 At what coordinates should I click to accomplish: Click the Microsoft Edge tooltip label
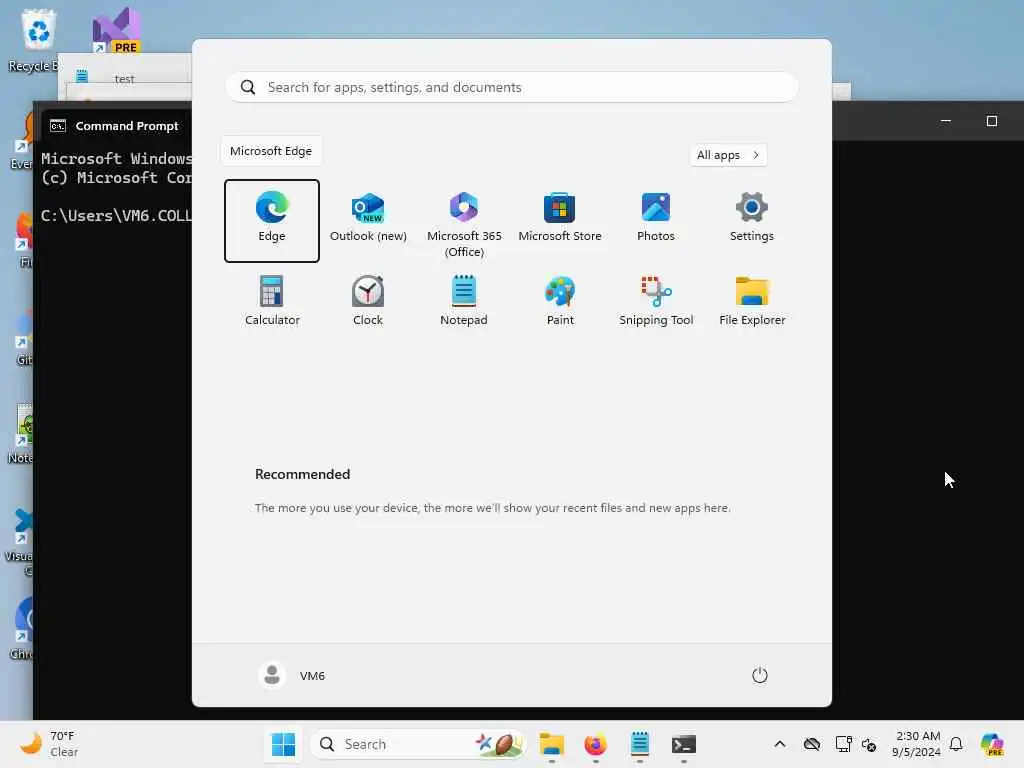271,151
